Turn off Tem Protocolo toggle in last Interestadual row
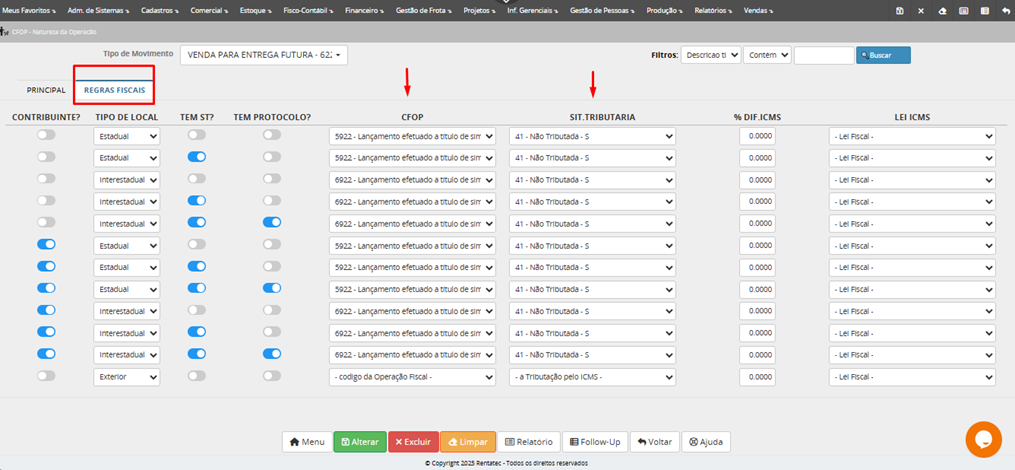The image size is (1015, 470). [271, 353]
